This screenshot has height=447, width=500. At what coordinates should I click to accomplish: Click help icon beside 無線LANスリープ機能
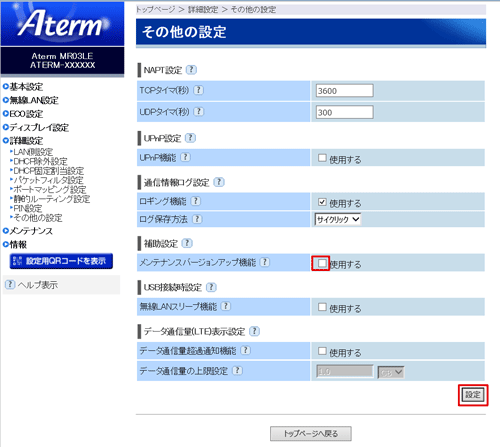tap(226, 306)
